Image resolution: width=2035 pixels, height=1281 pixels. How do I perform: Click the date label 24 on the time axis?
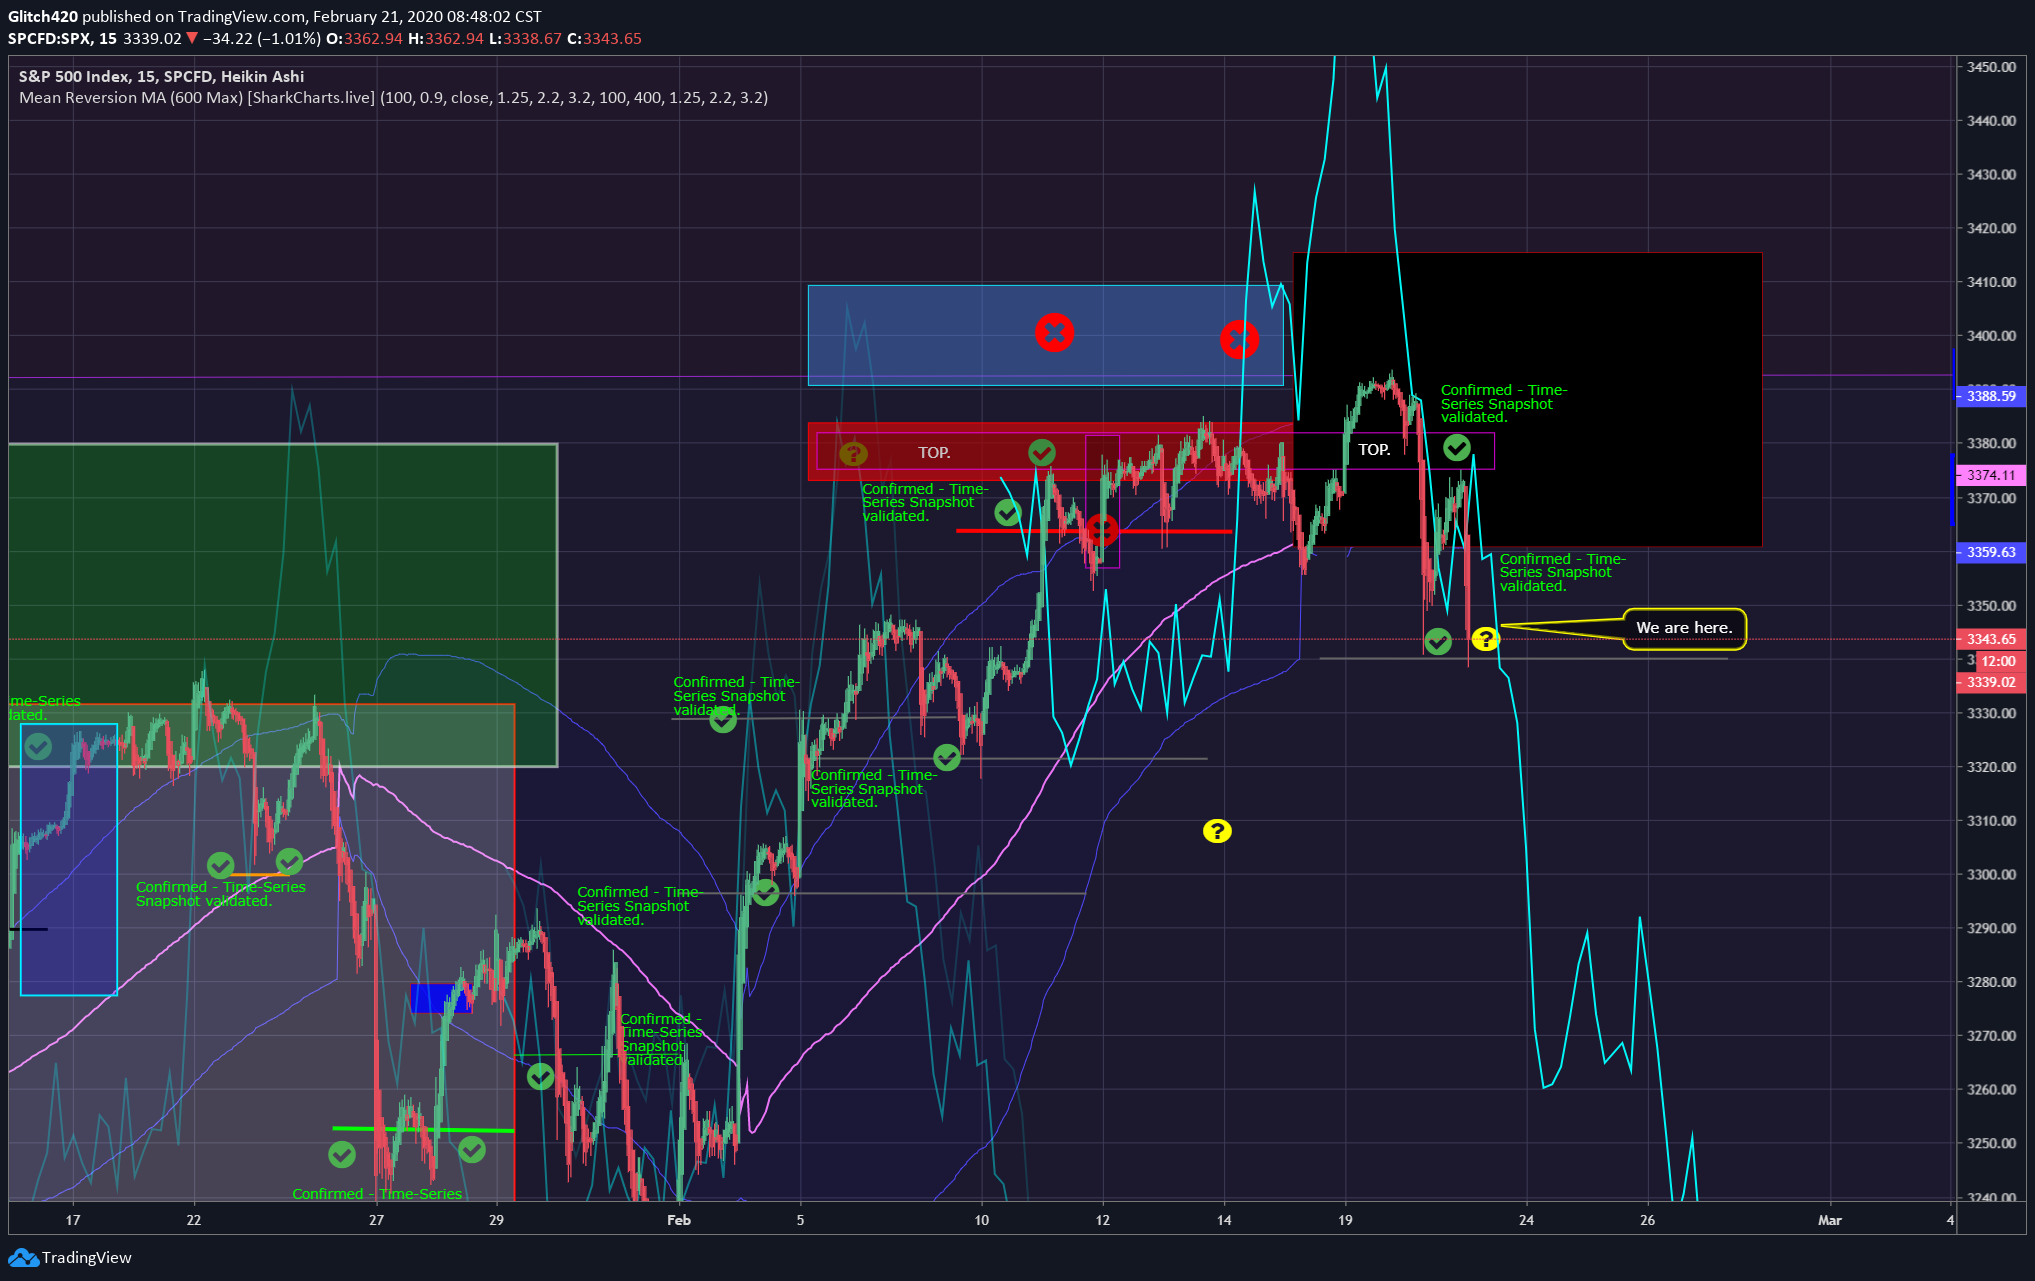click(1526, 1220)
